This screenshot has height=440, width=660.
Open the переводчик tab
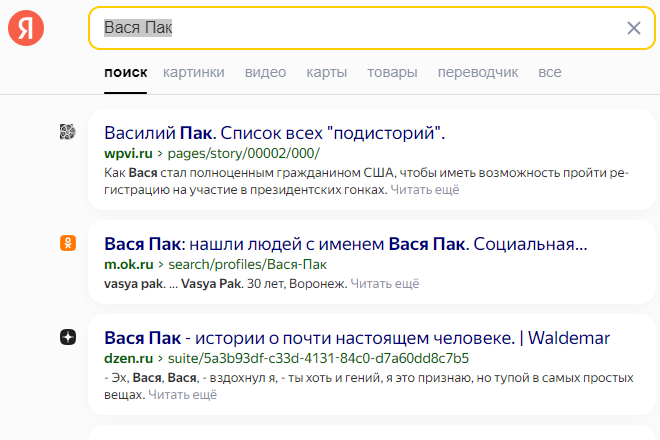click(477, 72)
